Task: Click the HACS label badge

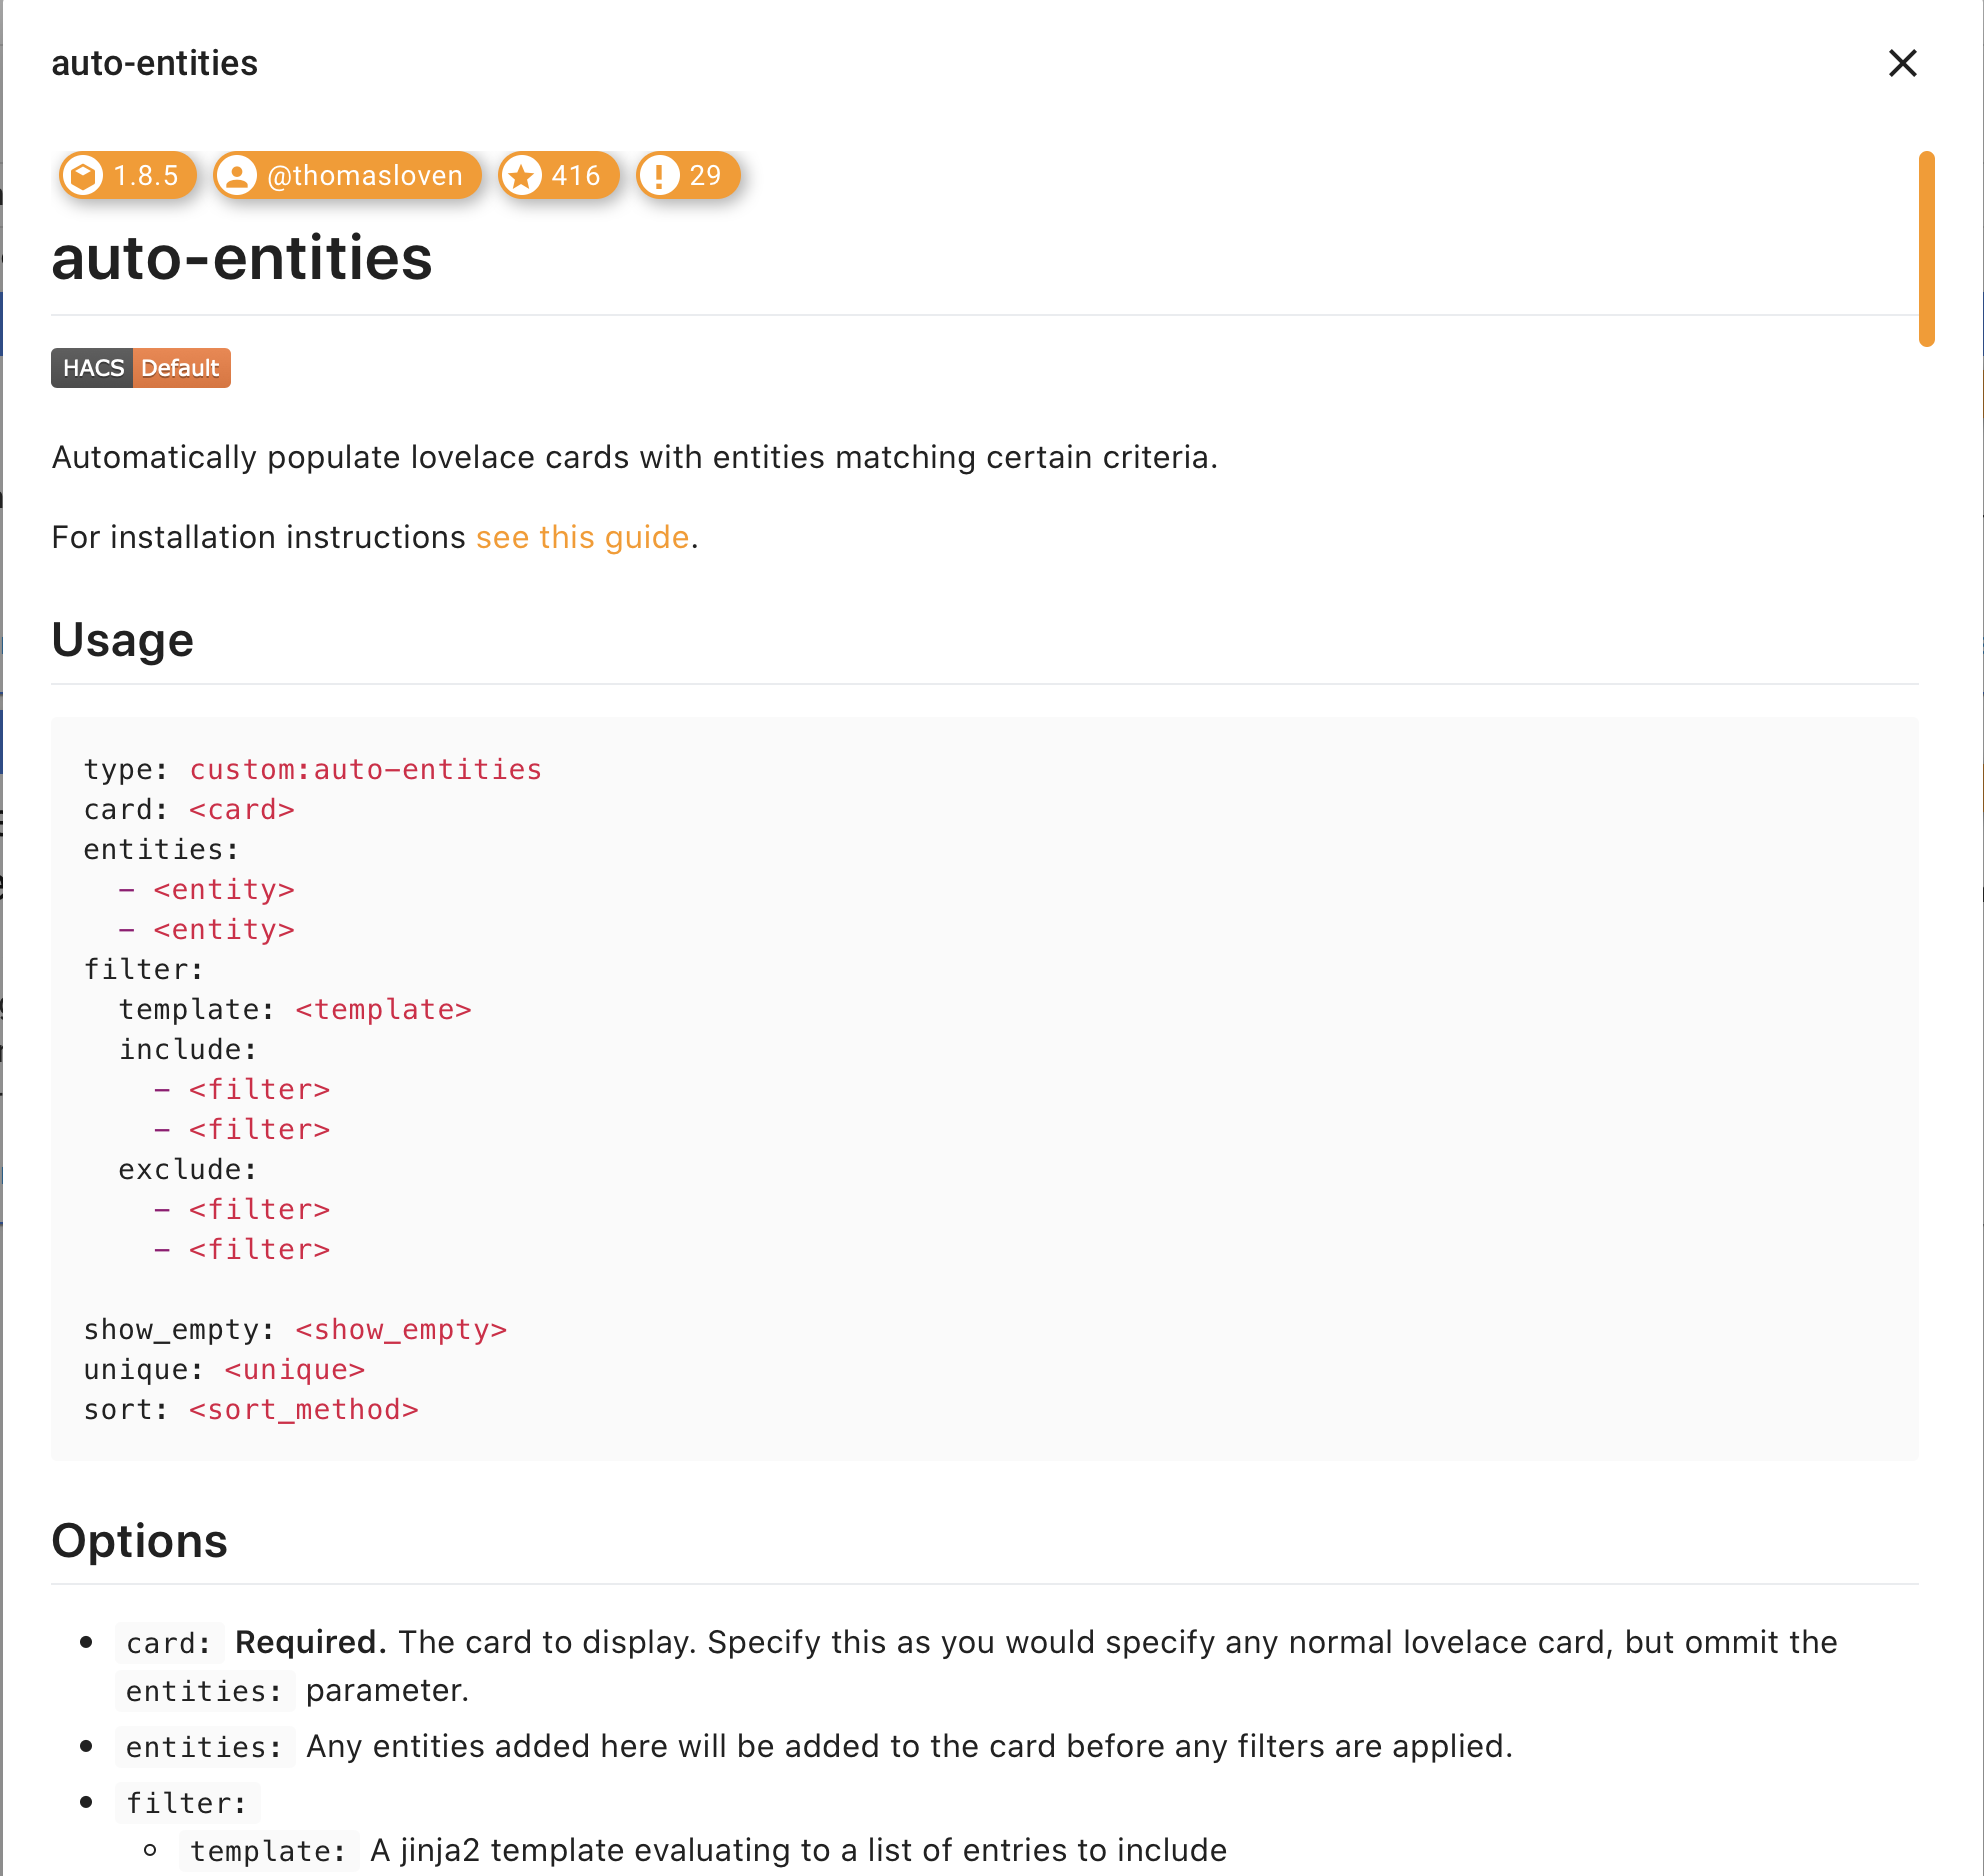Action: (93, 367)
